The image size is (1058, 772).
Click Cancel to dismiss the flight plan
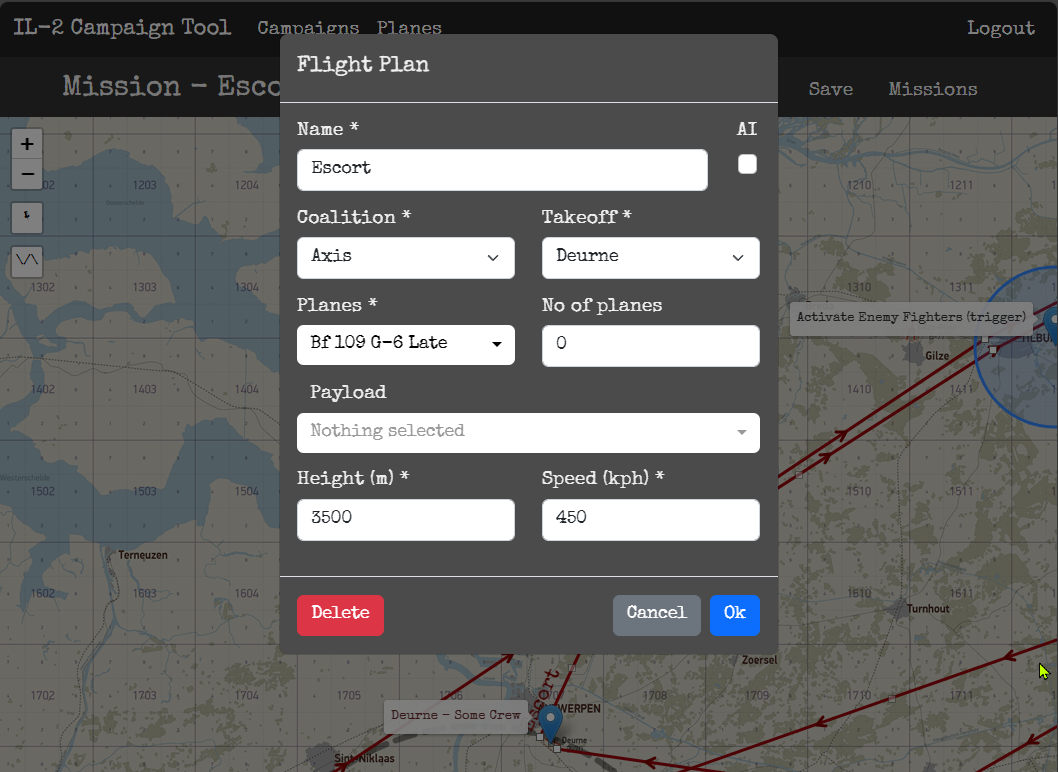pos(656,615)
